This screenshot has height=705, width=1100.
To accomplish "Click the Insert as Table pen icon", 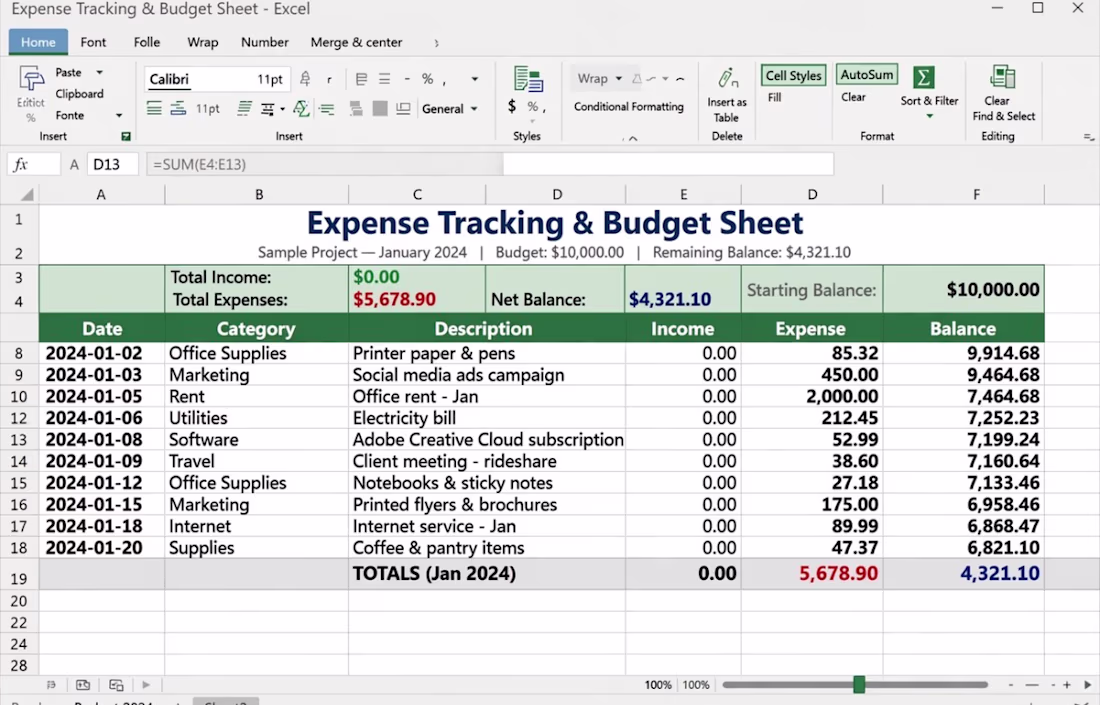I will coord(727,78).
